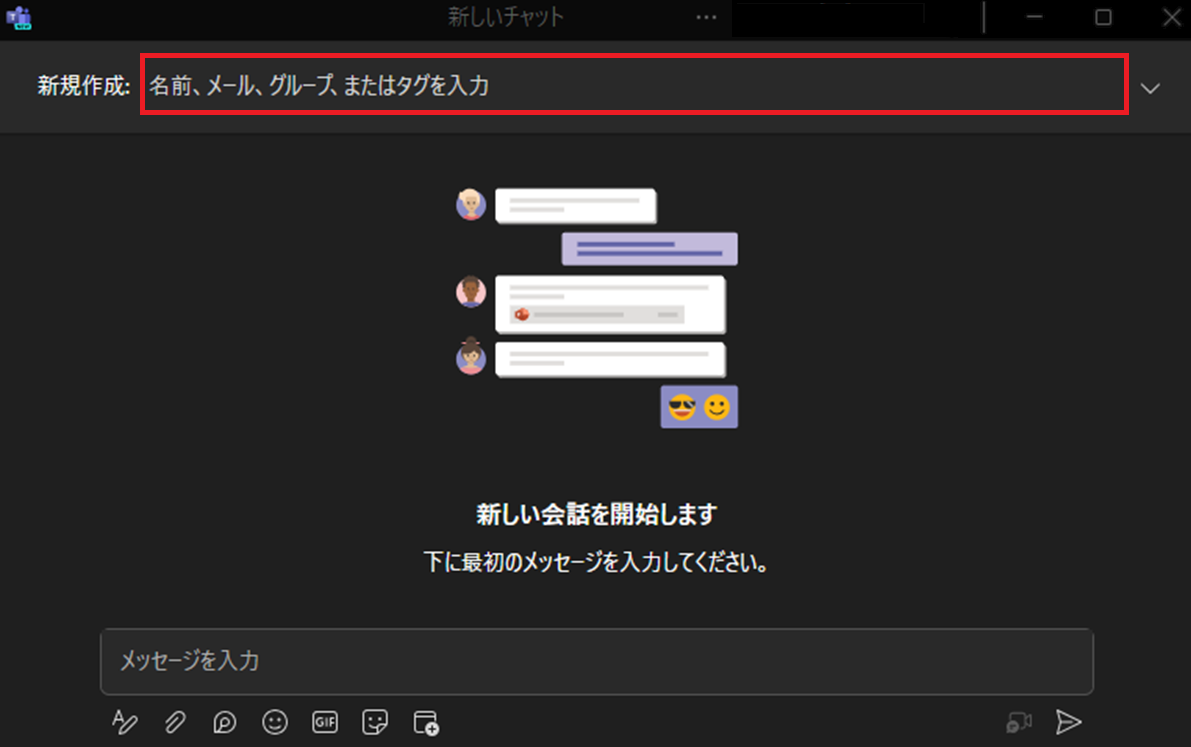Viewport: 1191px width, 747px height.
Task: Attach a file with the paperclip icon
Action: tap(175, 722)
